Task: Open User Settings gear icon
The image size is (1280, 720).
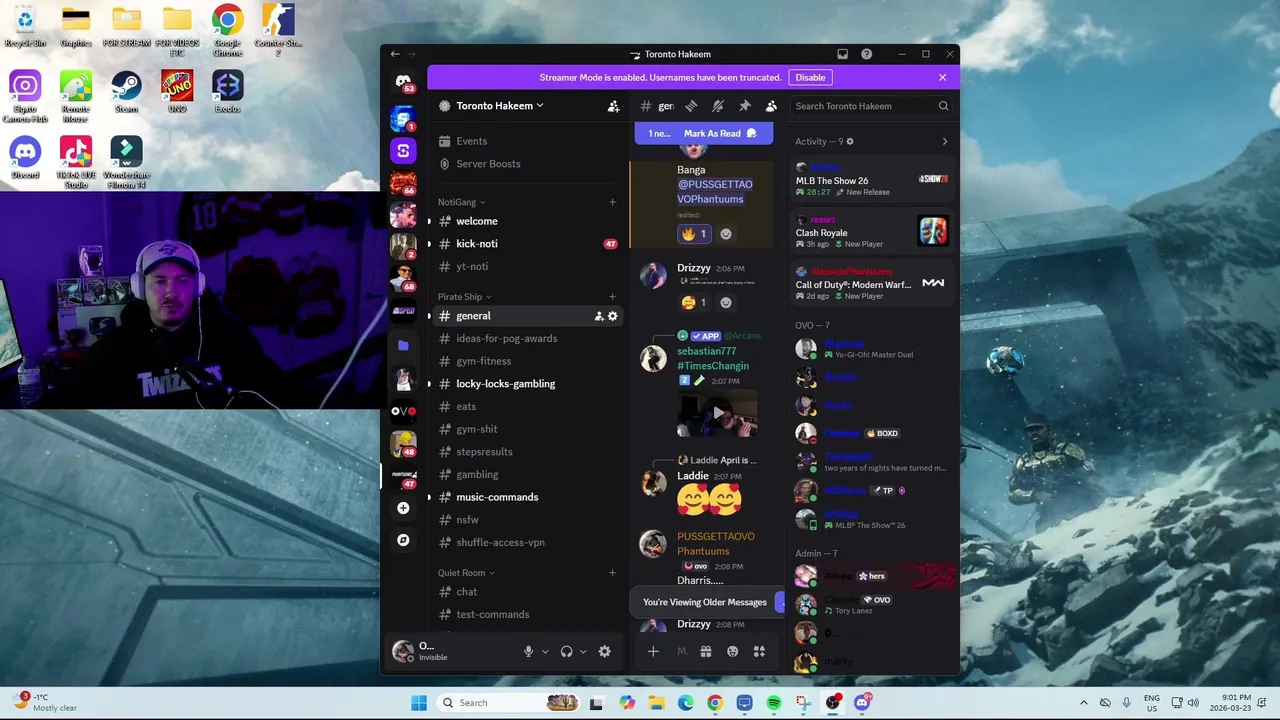Action: coord(604,651)
